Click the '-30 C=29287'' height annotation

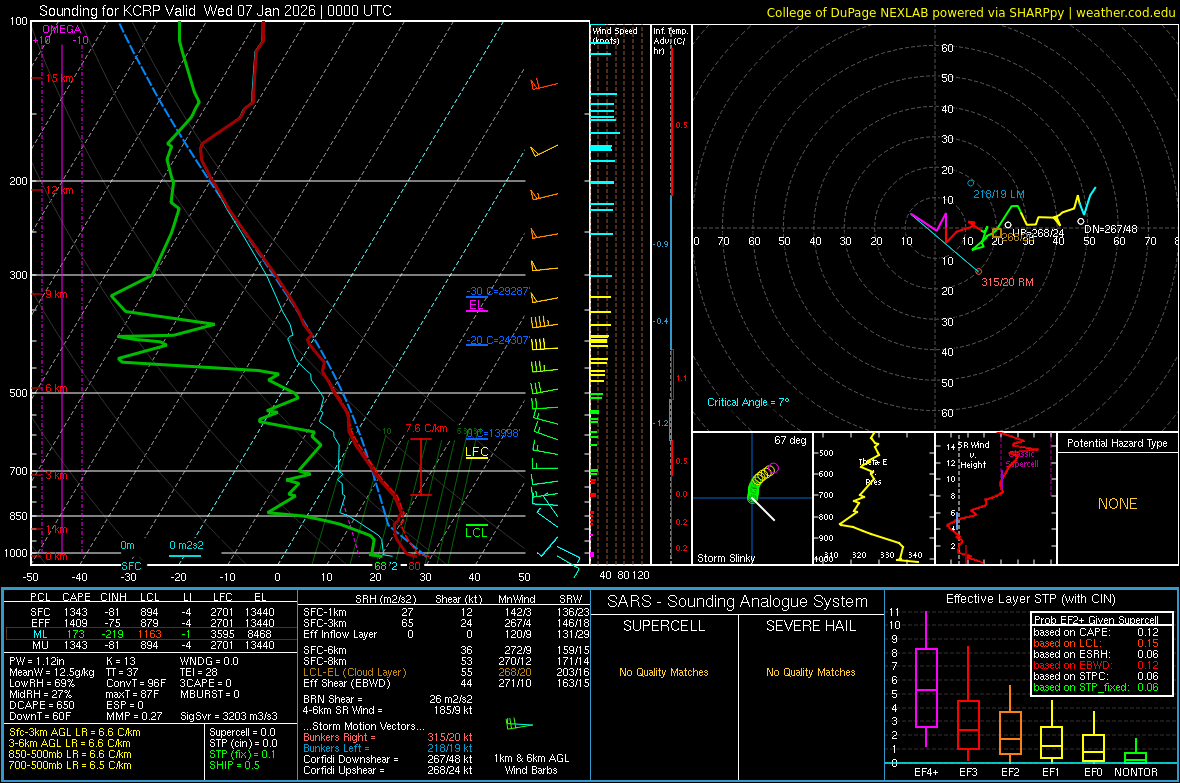tap(498, 291)
